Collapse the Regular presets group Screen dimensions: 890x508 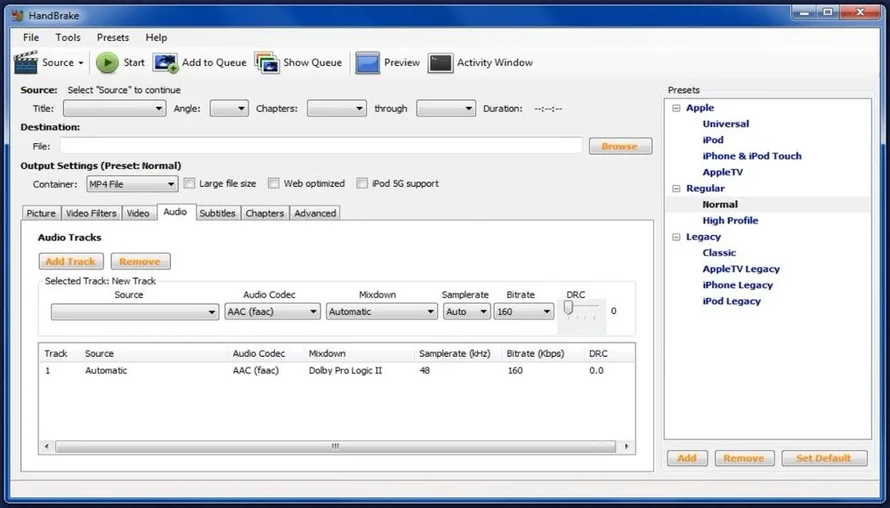[x=676, y=188]
